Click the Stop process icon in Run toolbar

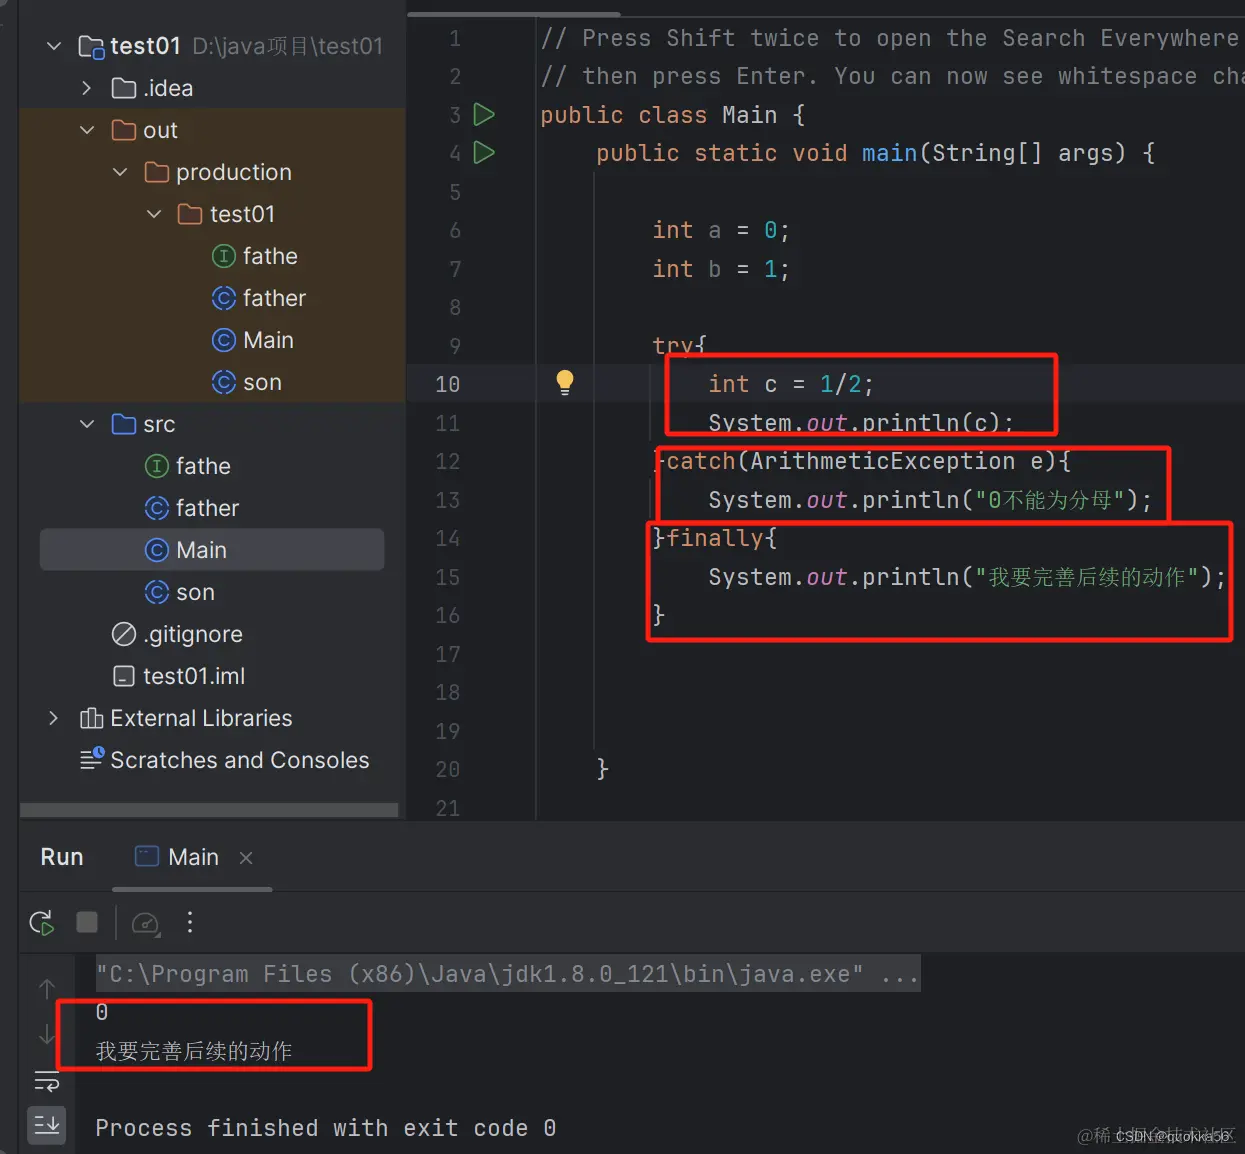[x=87, y=922]
